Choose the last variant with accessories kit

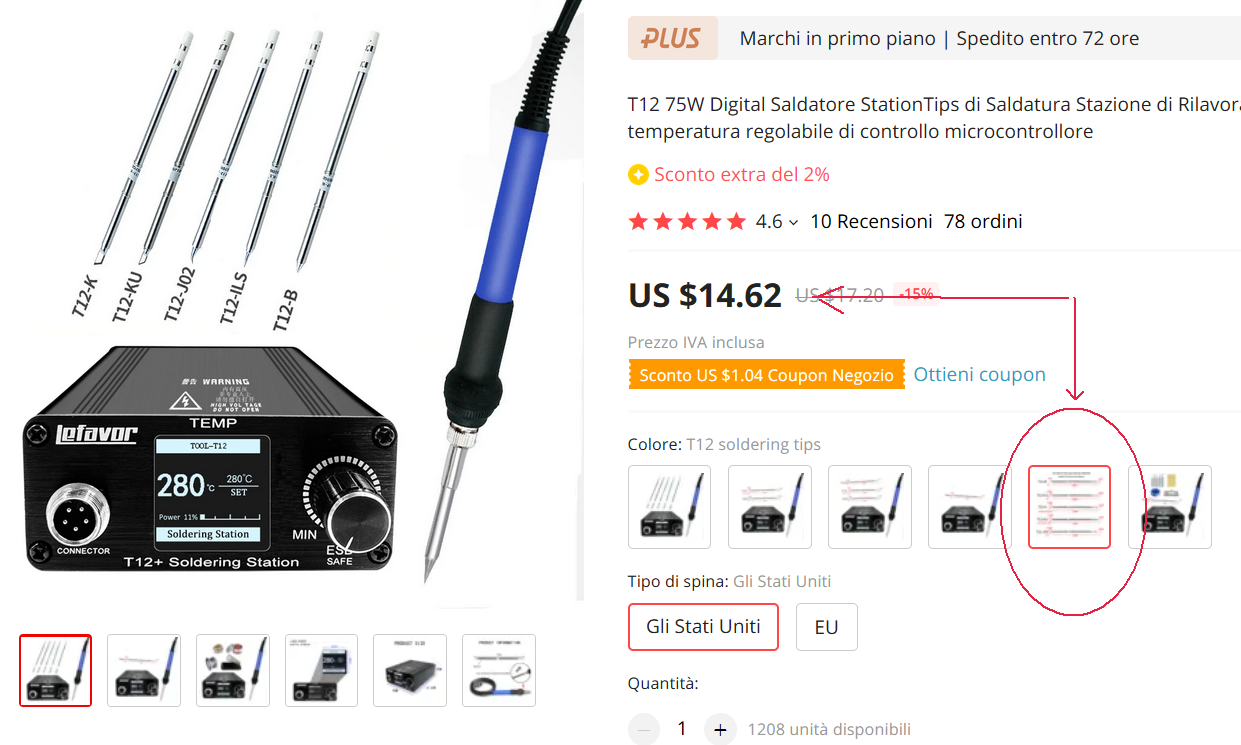pyautogui.click(x=1170, y=507)
